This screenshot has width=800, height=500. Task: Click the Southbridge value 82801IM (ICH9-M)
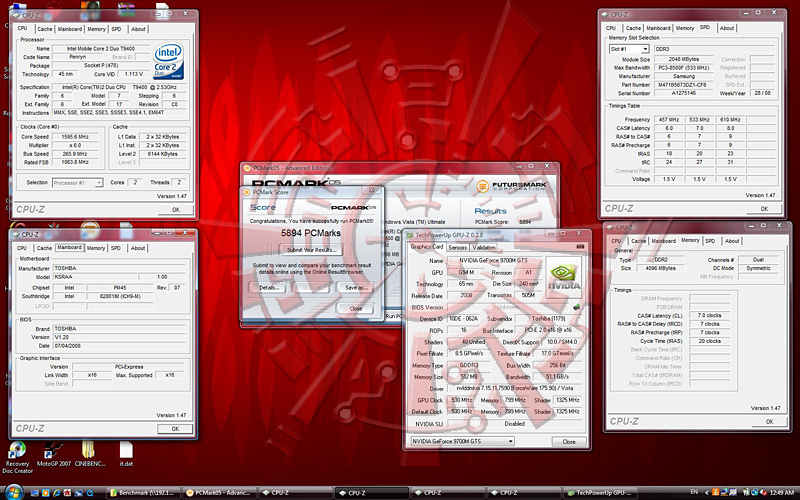pos(120,296)
